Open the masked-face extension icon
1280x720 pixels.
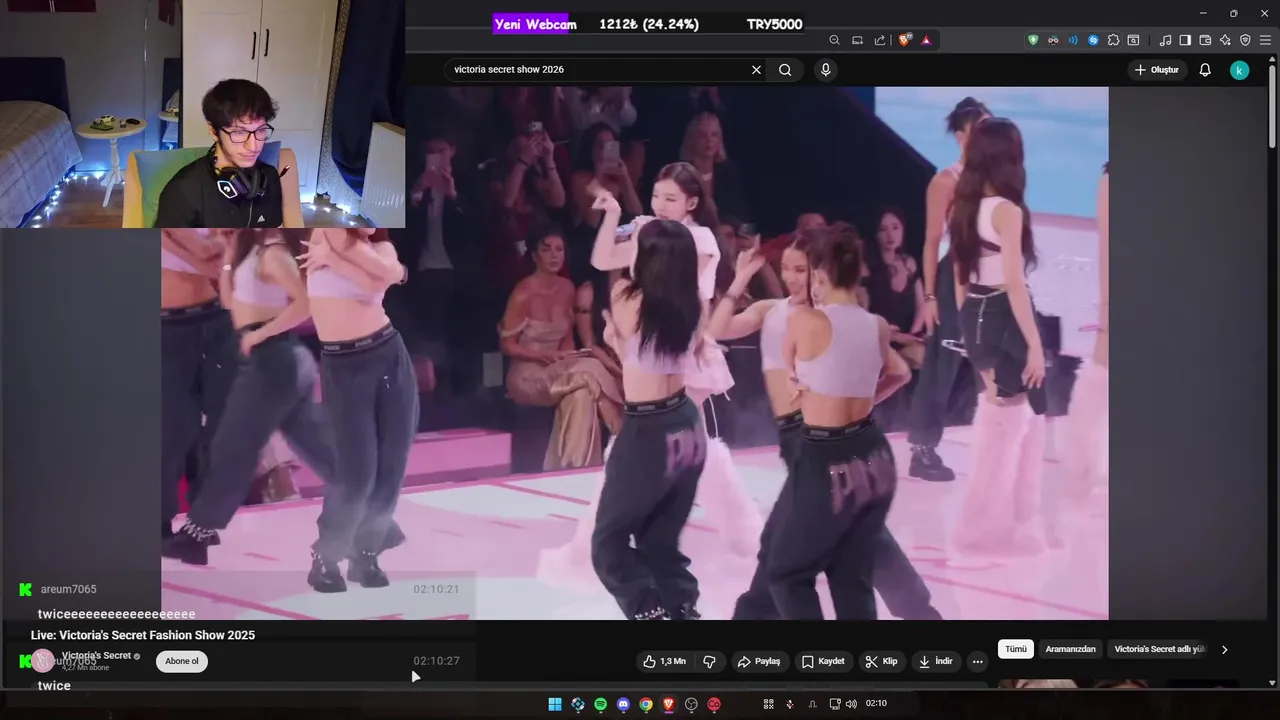(1053, 40)
